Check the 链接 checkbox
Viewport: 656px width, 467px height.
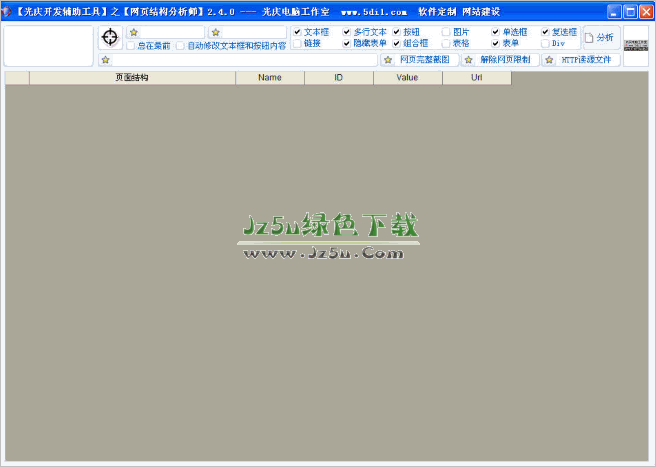(x=297, y=43)
